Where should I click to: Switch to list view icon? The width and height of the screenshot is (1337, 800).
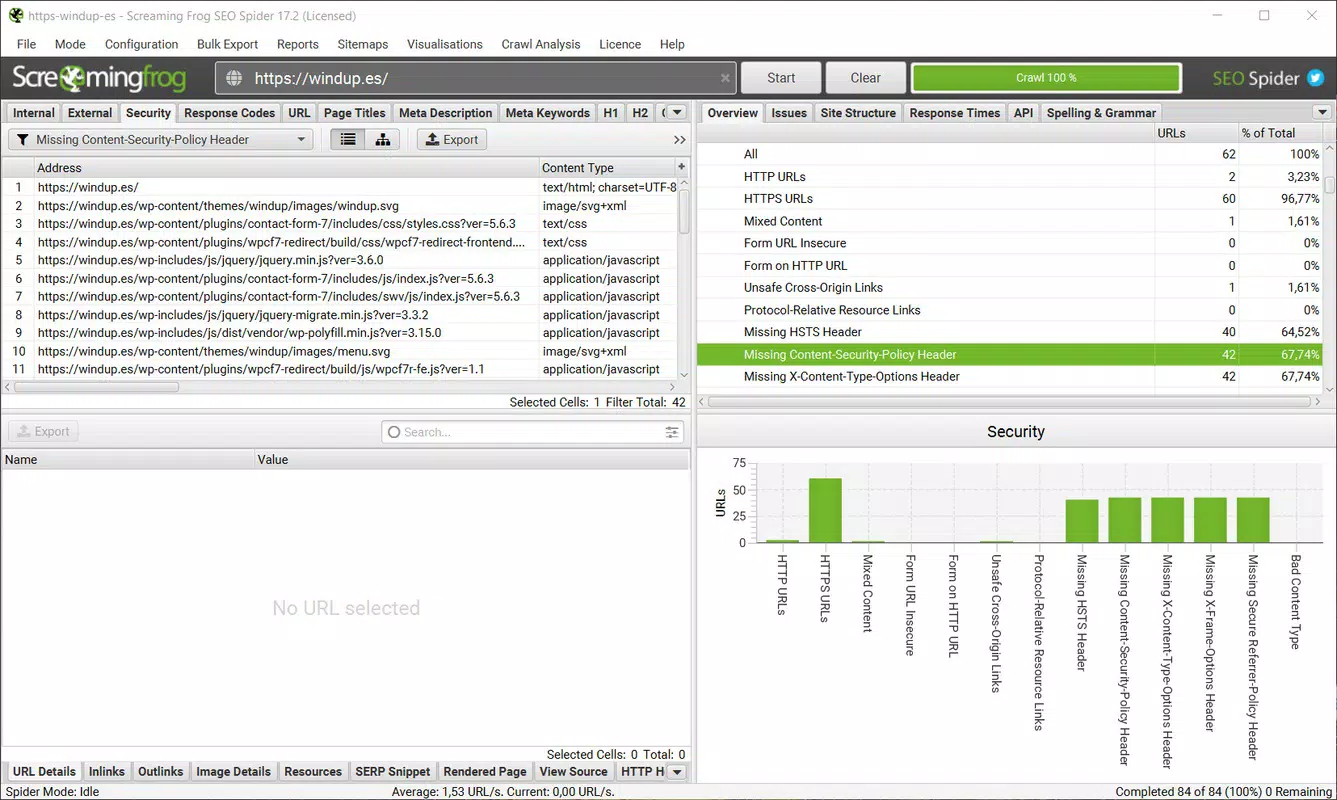coord(348,140)
